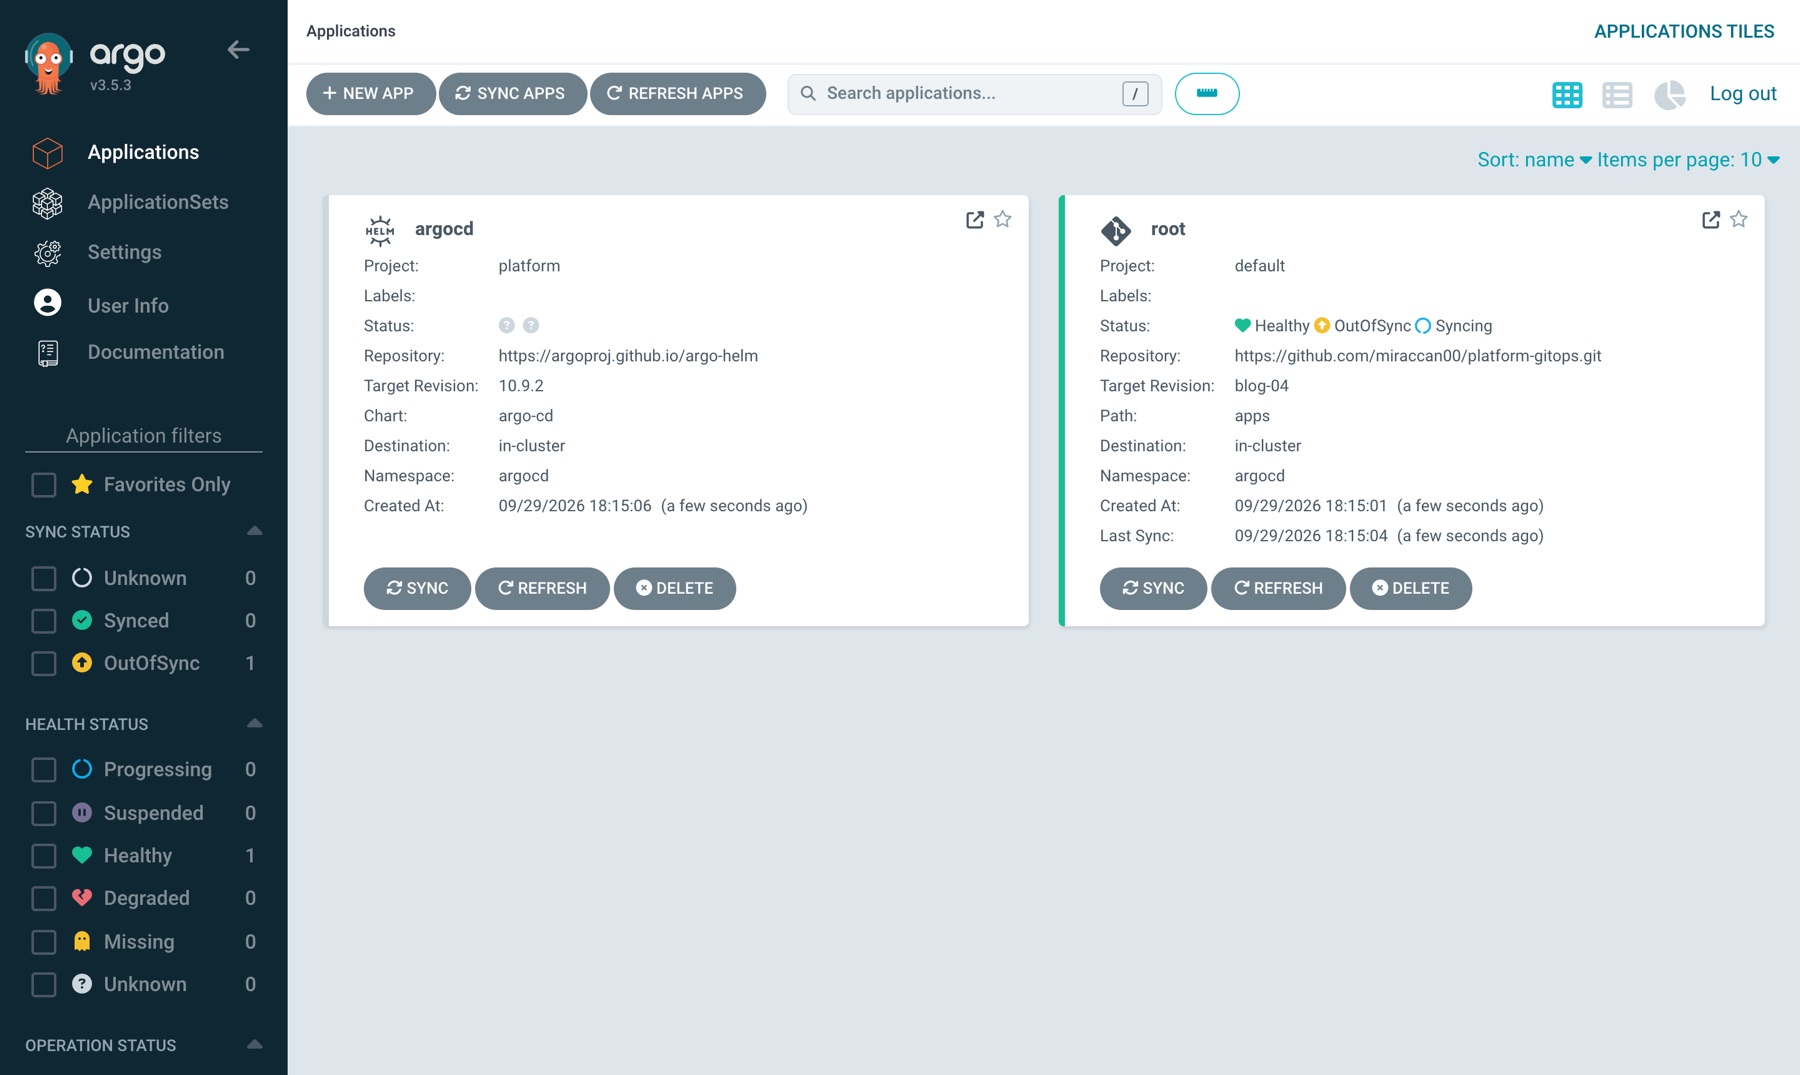Open external link icon on argocd card
Screen dimensions: 1800x1075
click(975, 220)
